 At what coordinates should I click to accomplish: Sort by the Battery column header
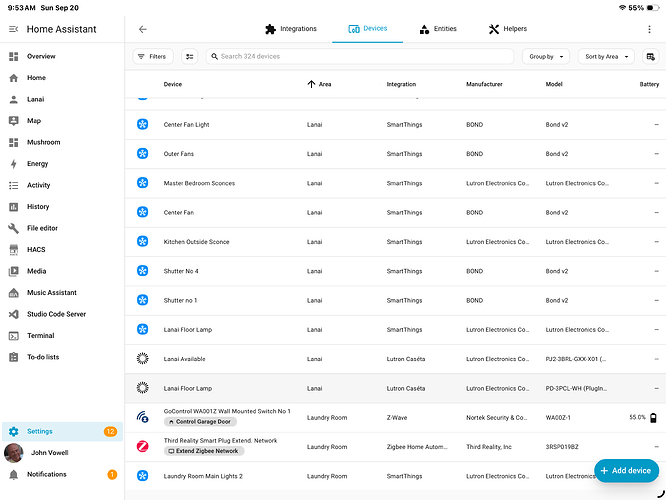coord(649,84)
